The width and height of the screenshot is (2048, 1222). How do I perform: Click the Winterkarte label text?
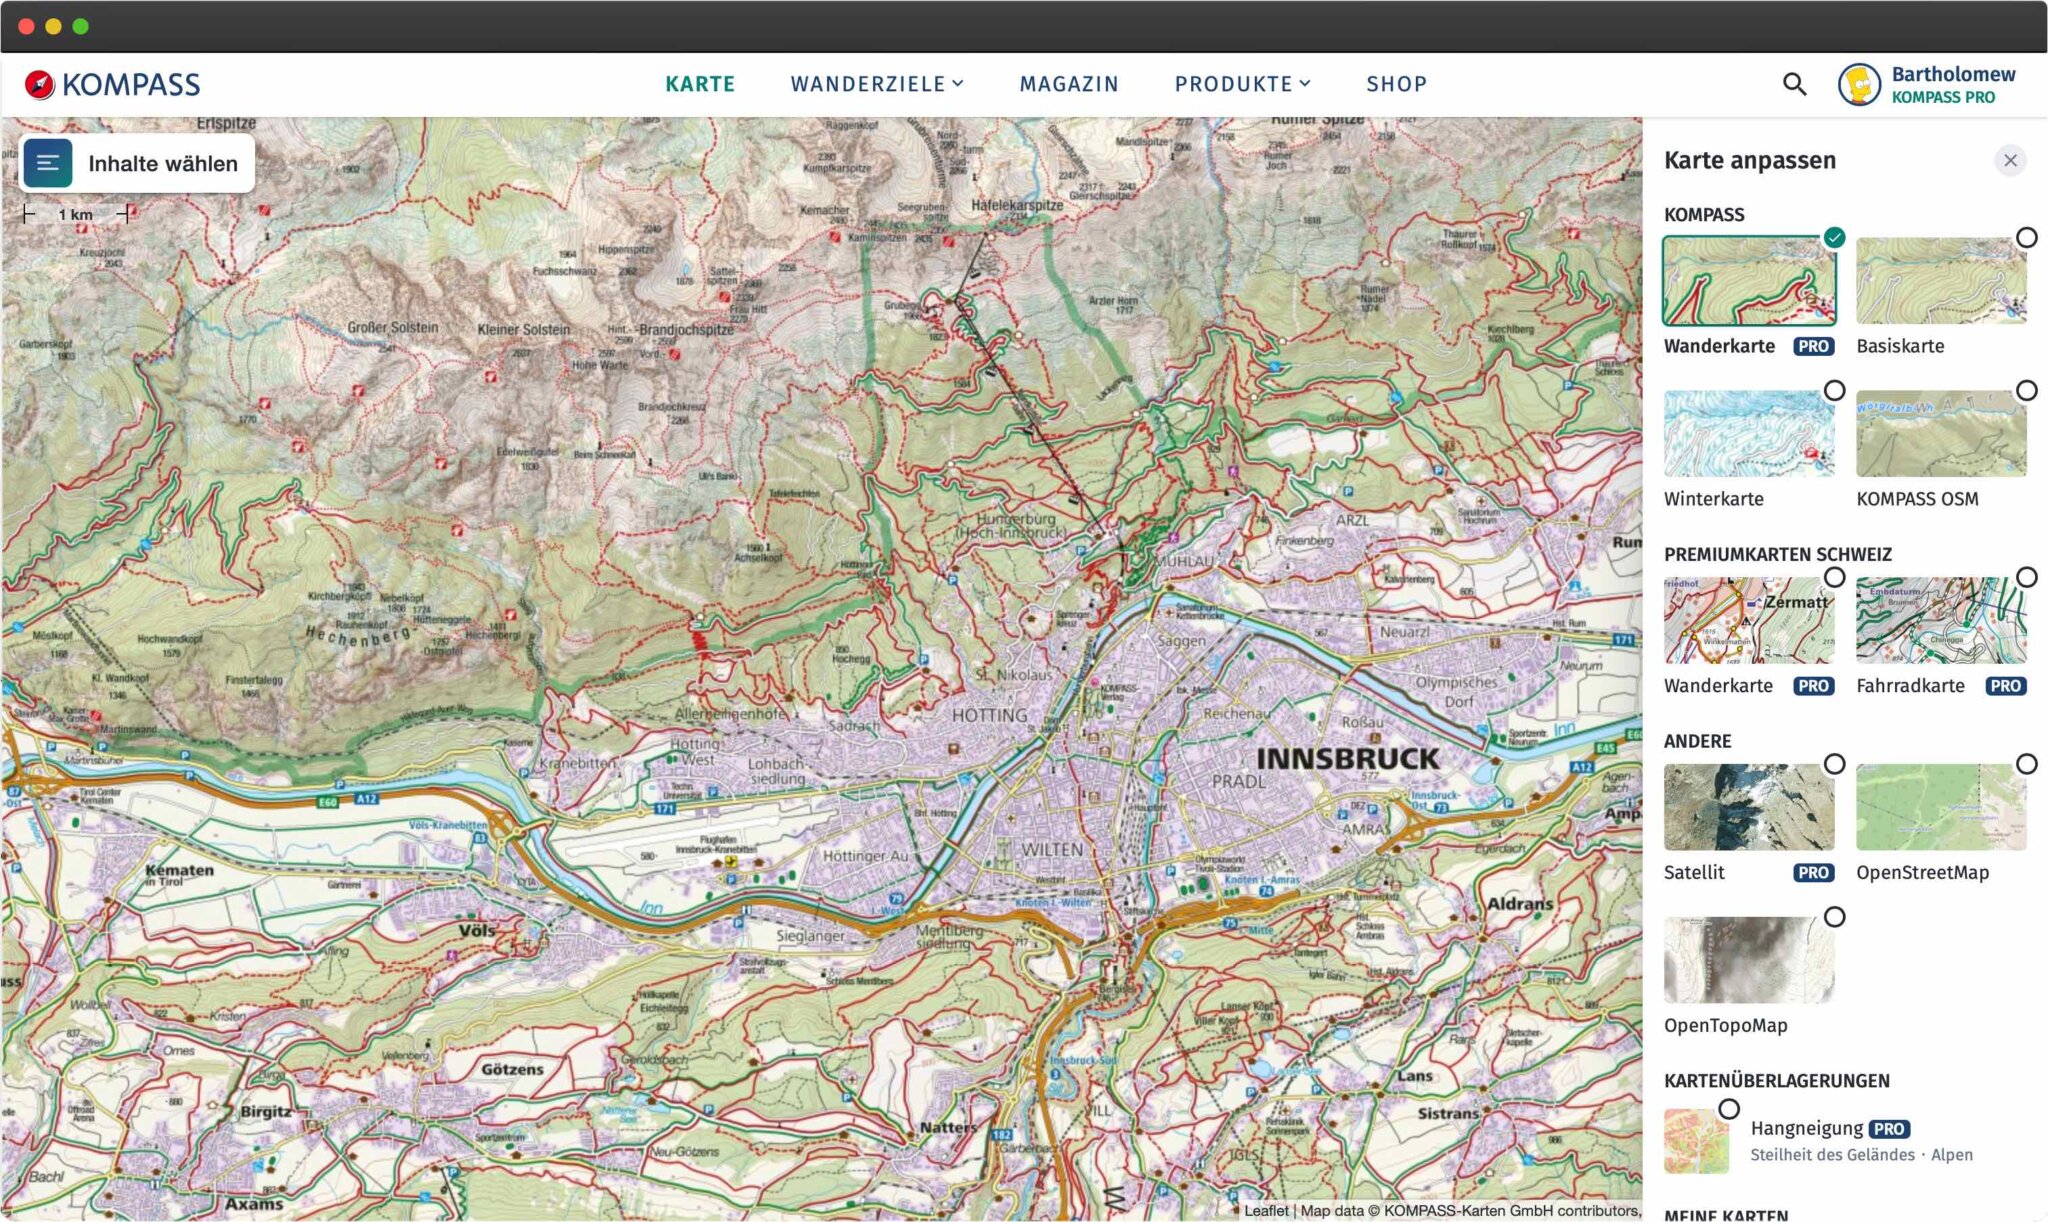[1713, 499]
